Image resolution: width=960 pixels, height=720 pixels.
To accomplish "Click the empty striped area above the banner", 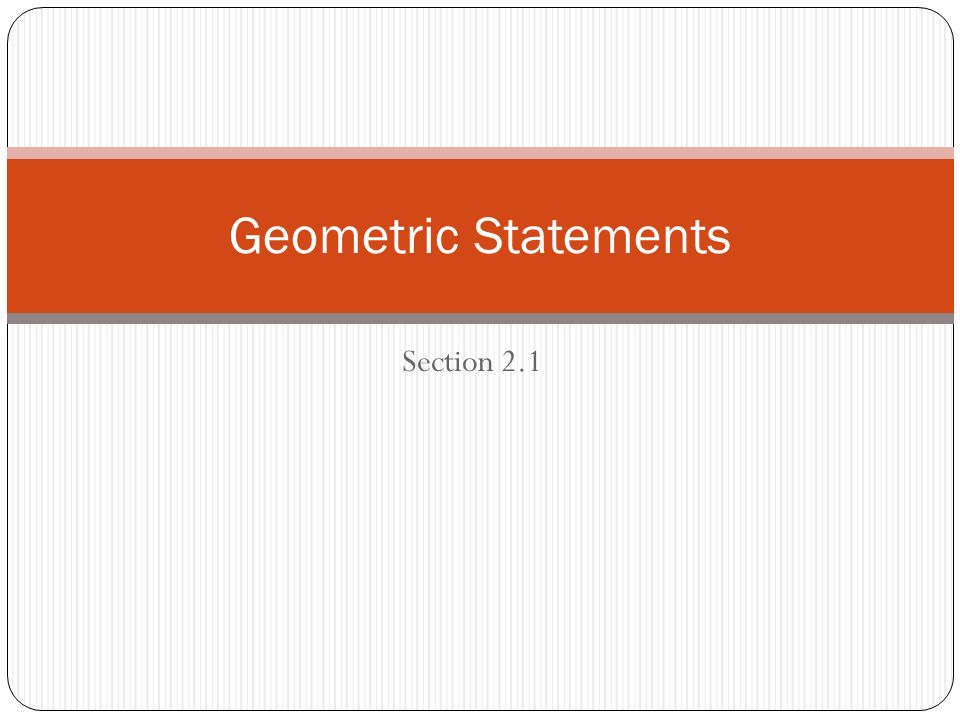I will pyautogui.click(x=480, y=77).
